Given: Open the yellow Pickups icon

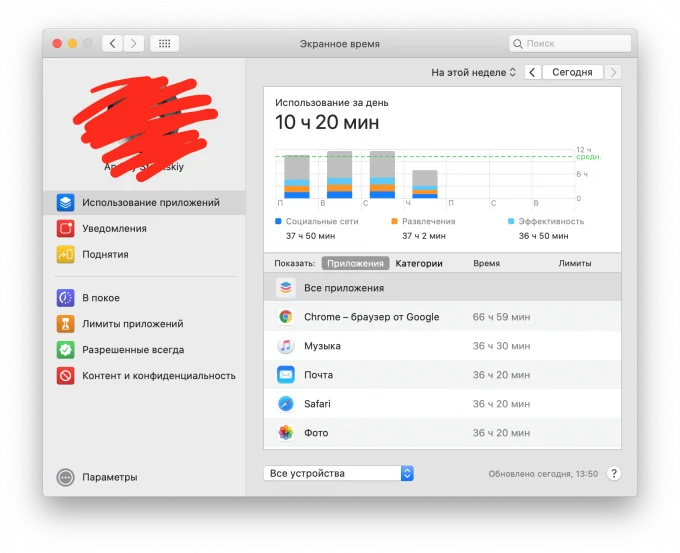Looking at the screenshot, I should pos(65,255).
